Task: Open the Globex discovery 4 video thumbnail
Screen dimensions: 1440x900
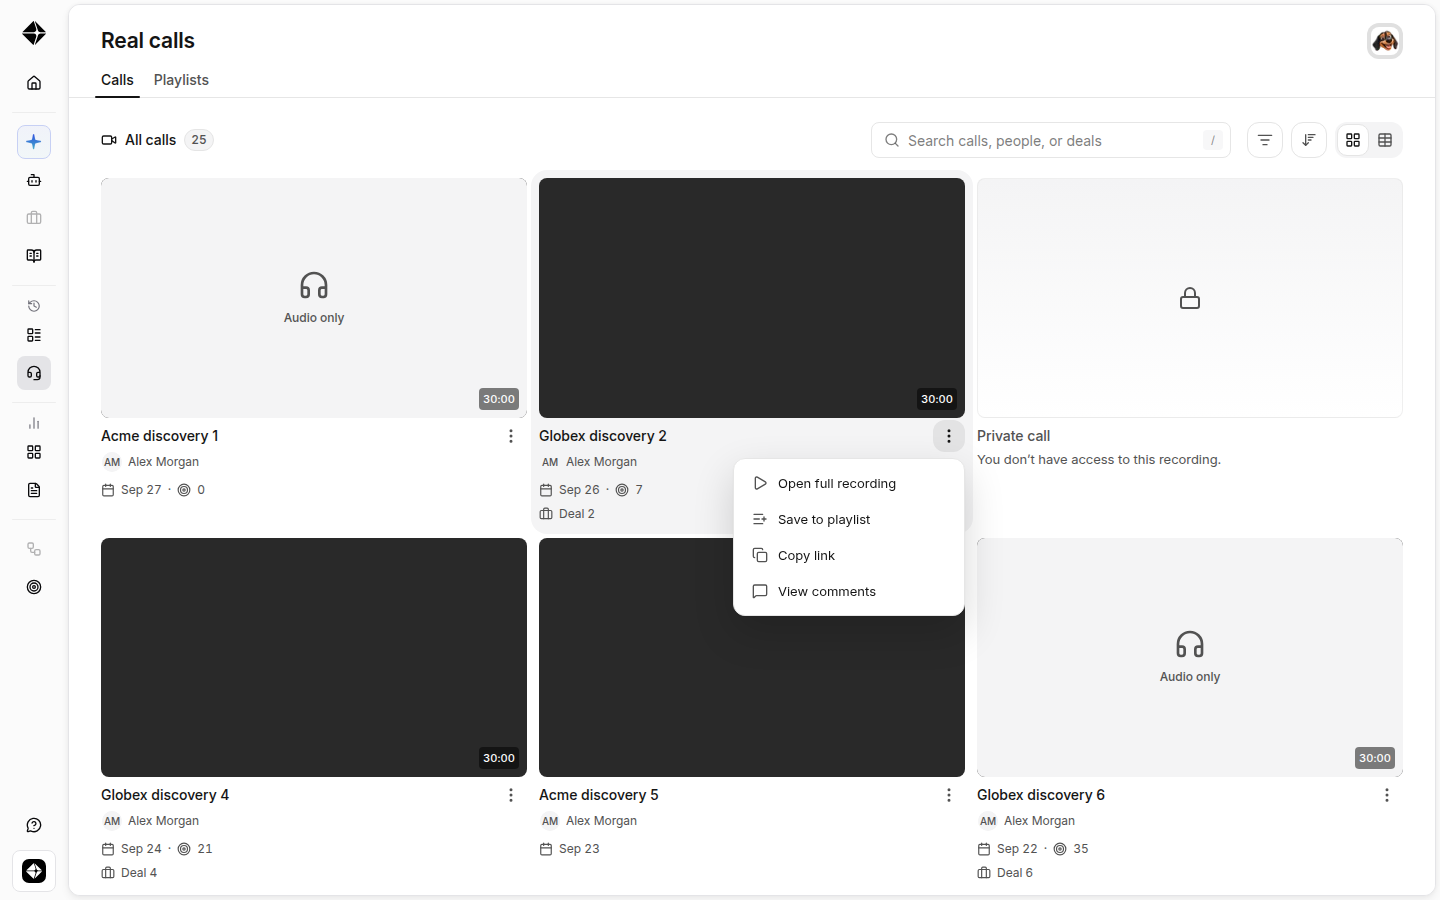Action: (314, 657)
